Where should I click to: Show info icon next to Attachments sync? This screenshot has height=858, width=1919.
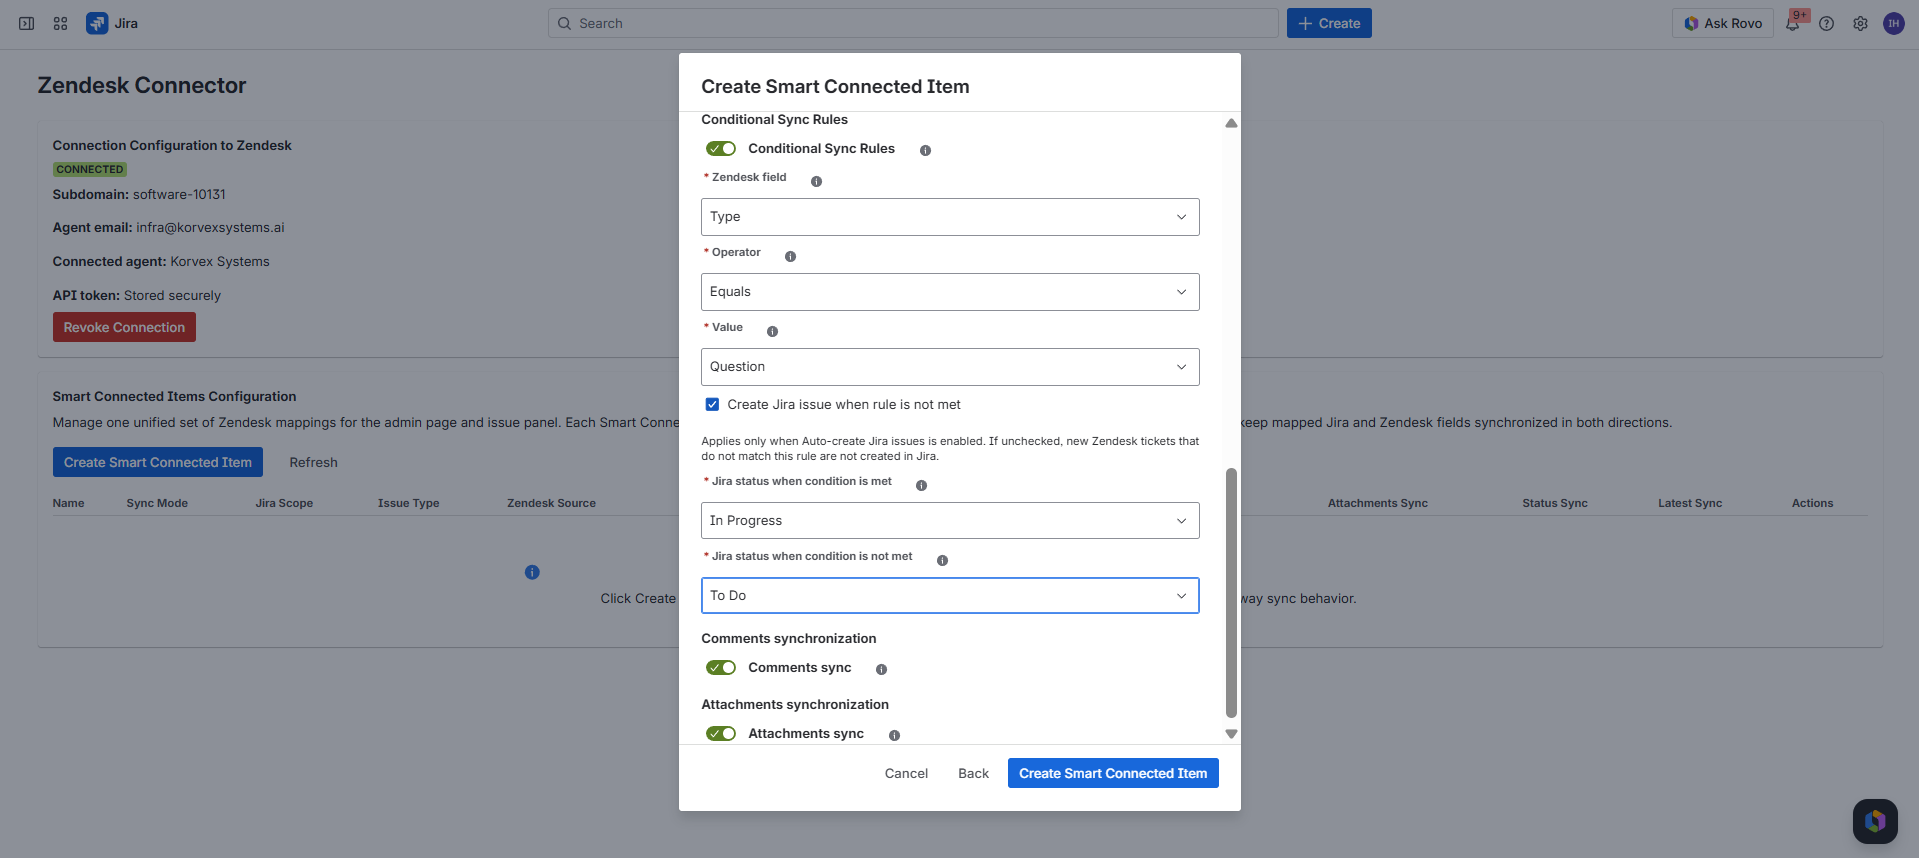894,735
